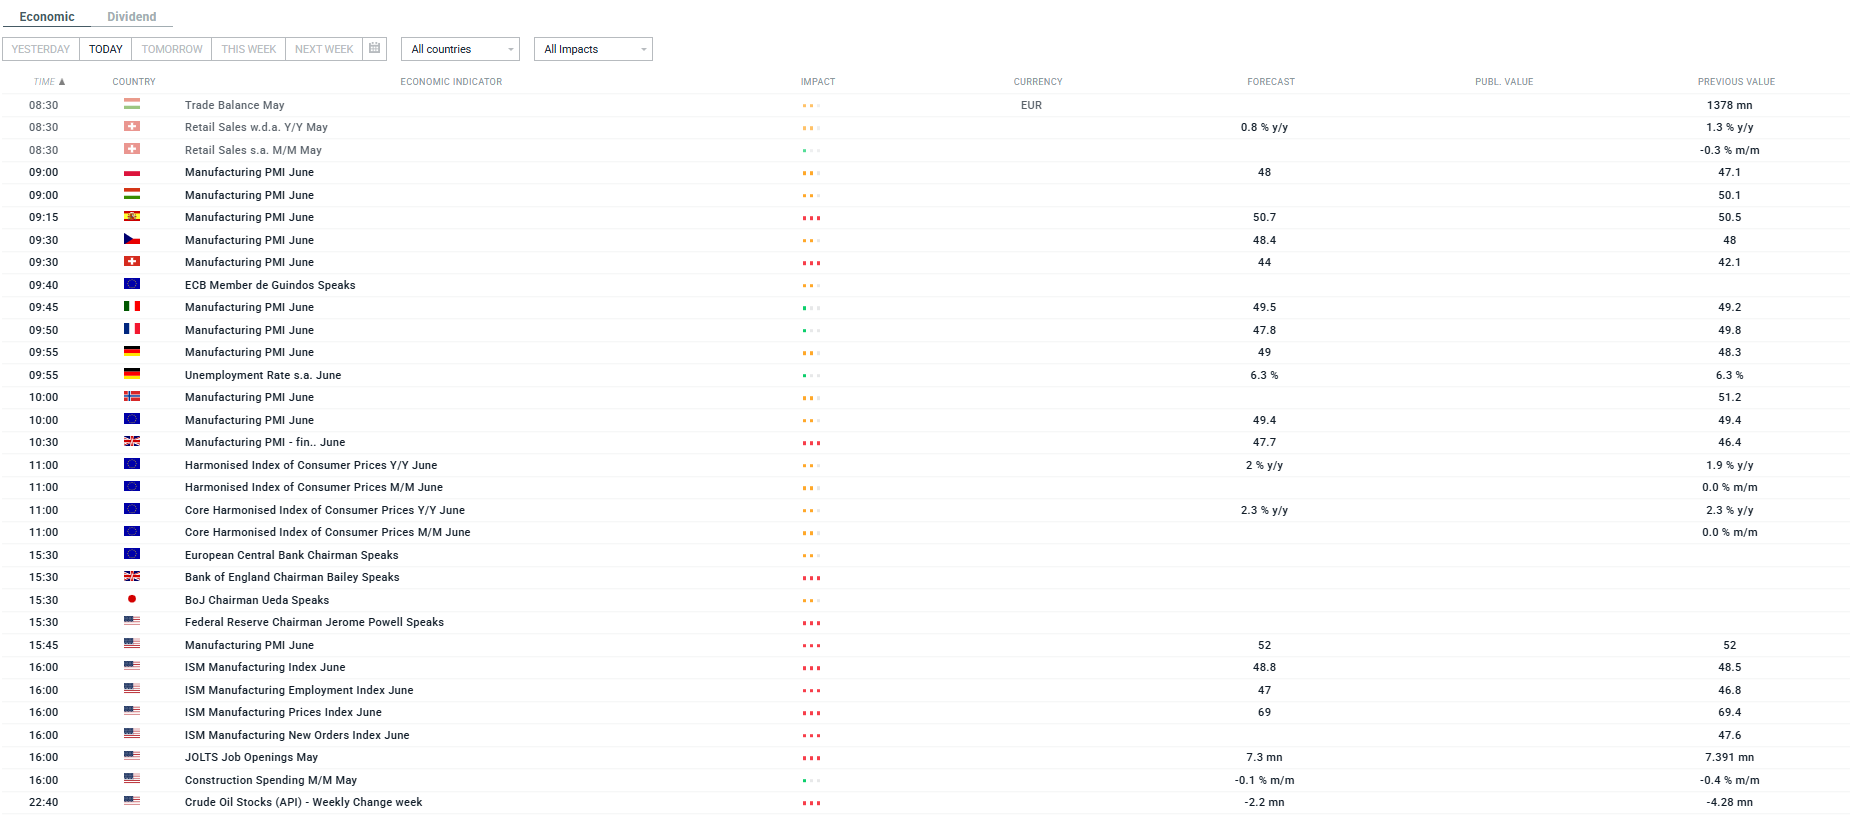Select the TODAY date filter
The image size is (1850, 816).
(x=106, y=49)
